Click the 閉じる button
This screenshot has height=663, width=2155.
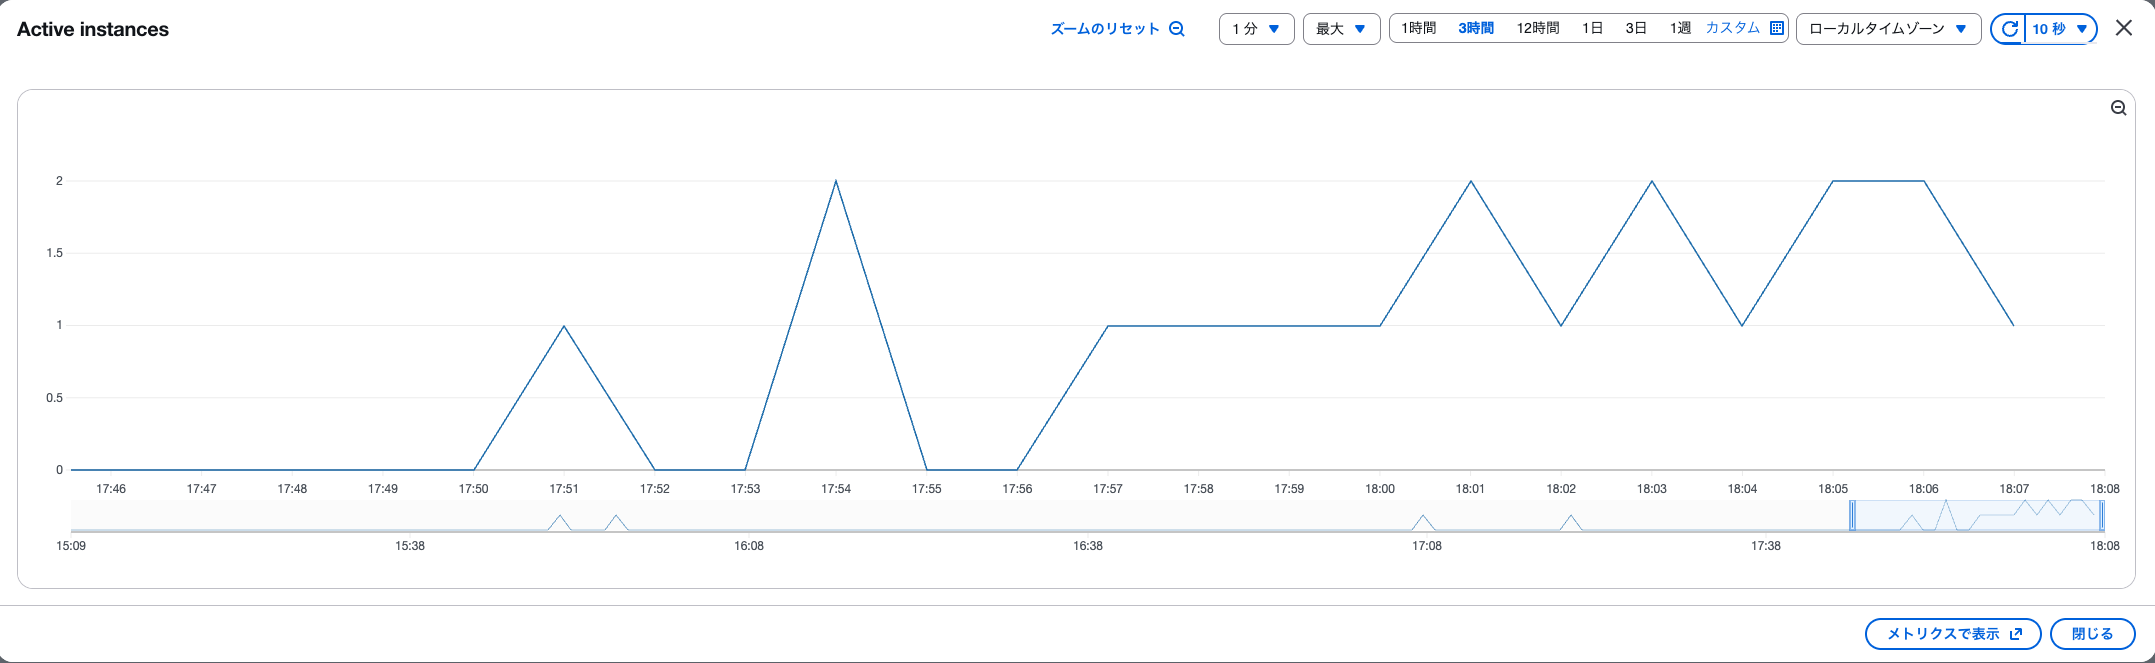click(2092, 634)
